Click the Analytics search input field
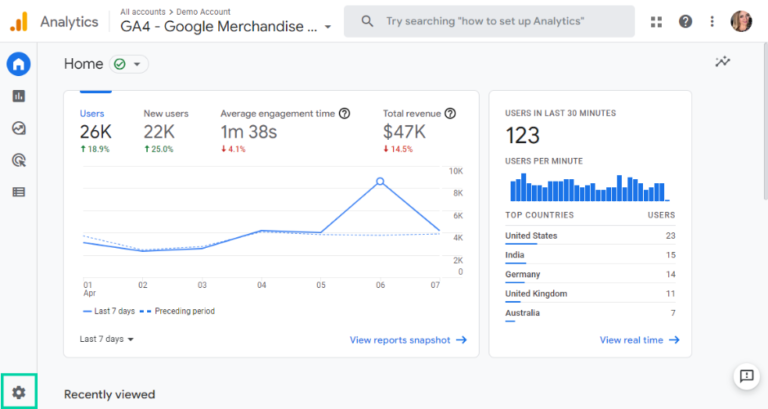Image resolution: width=768 pixels, height=409 pixels. (489, 22)
